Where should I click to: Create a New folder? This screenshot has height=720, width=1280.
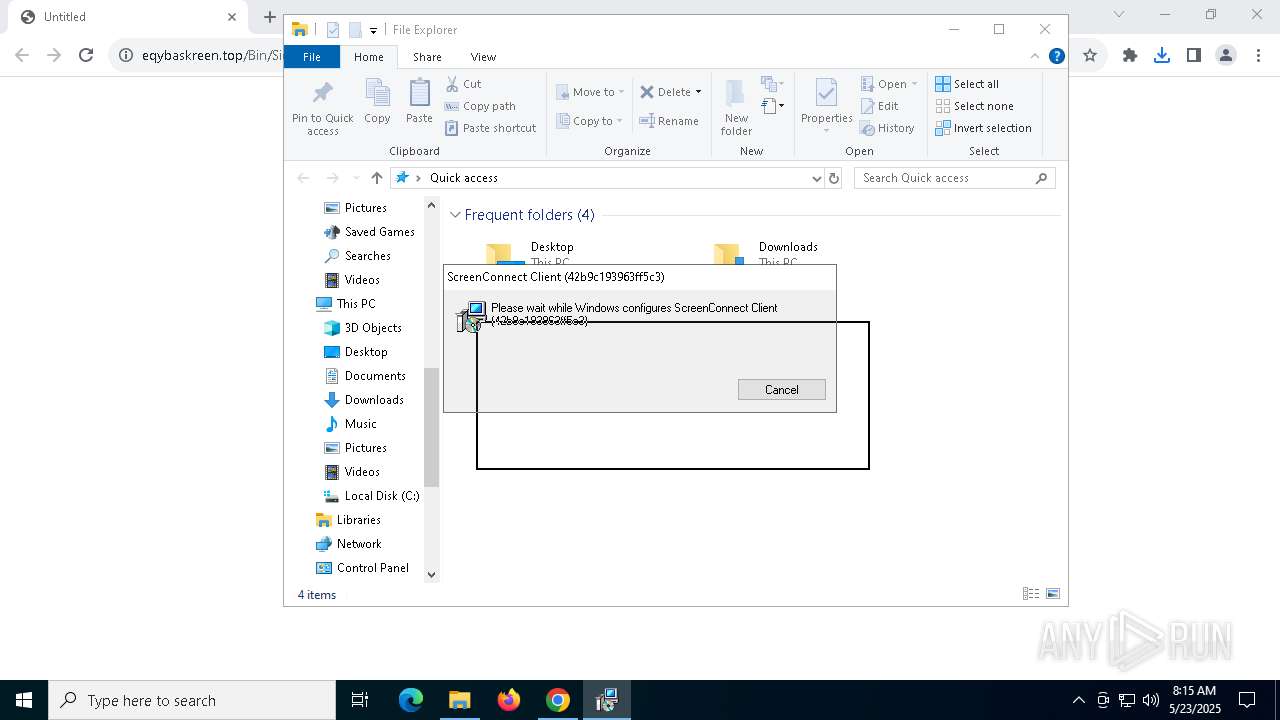[736, 107]
